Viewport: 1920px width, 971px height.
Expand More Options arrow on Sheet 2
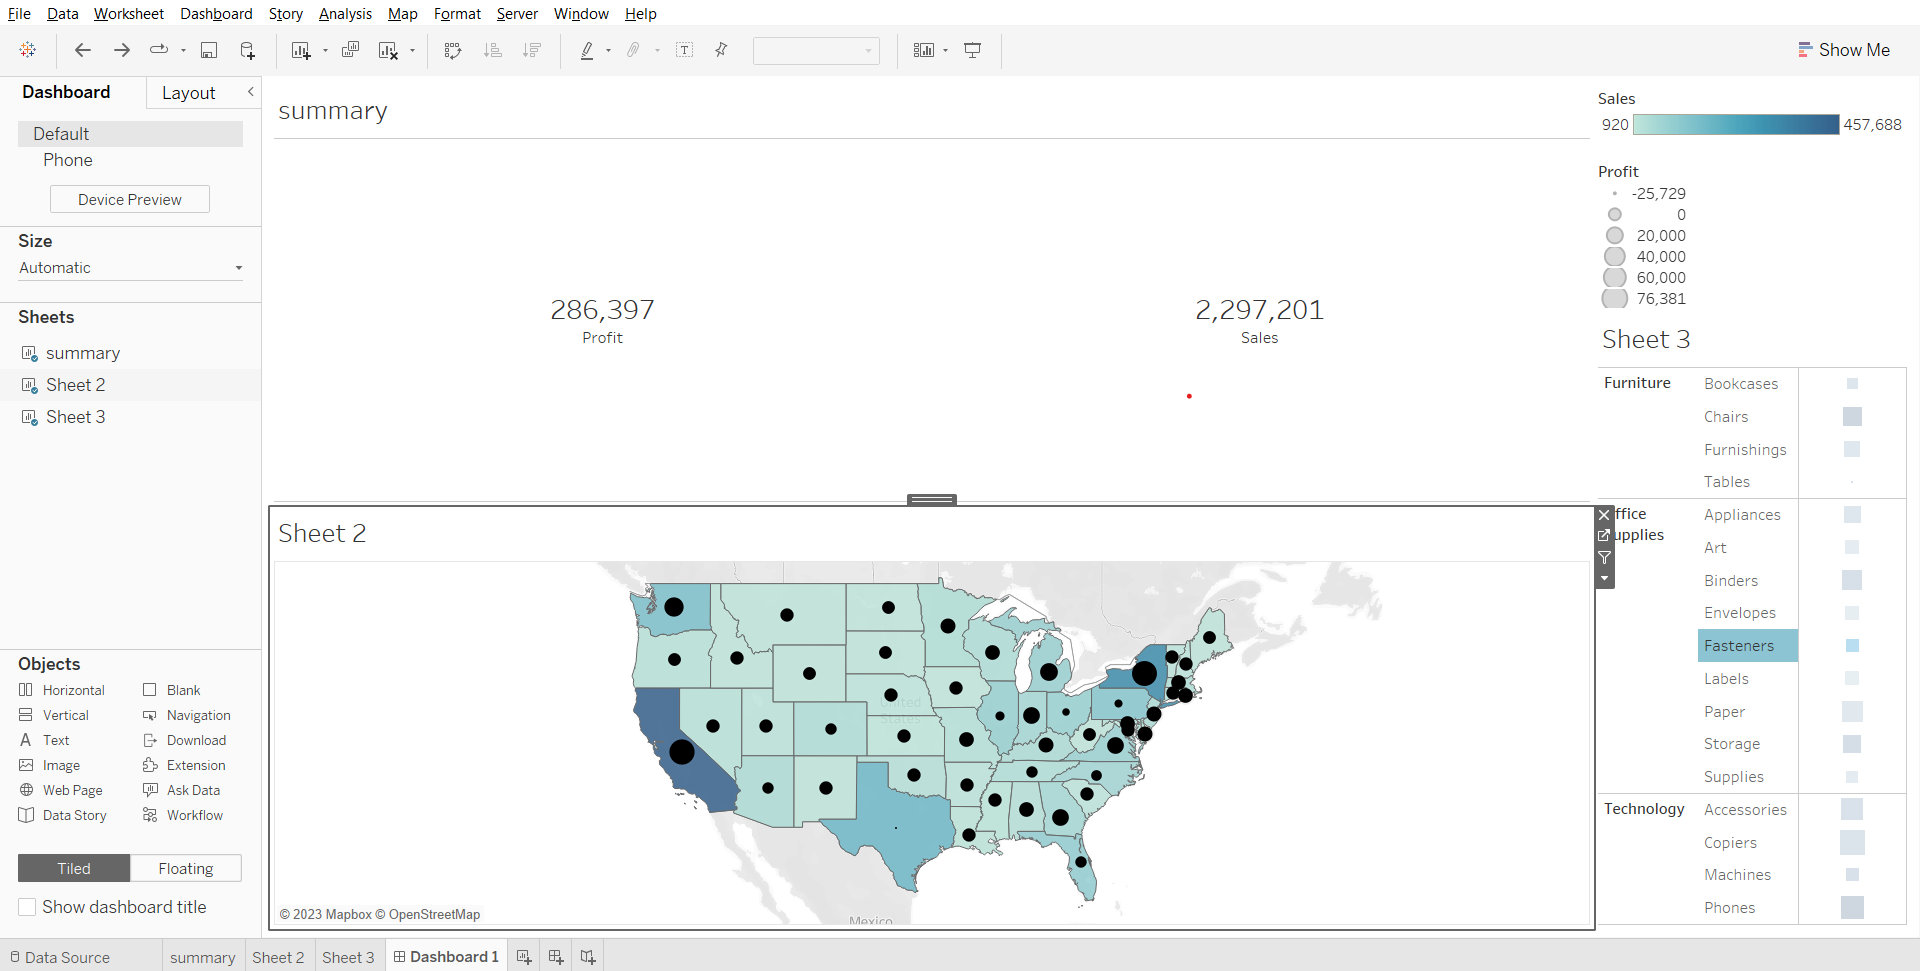point(1605,579)
